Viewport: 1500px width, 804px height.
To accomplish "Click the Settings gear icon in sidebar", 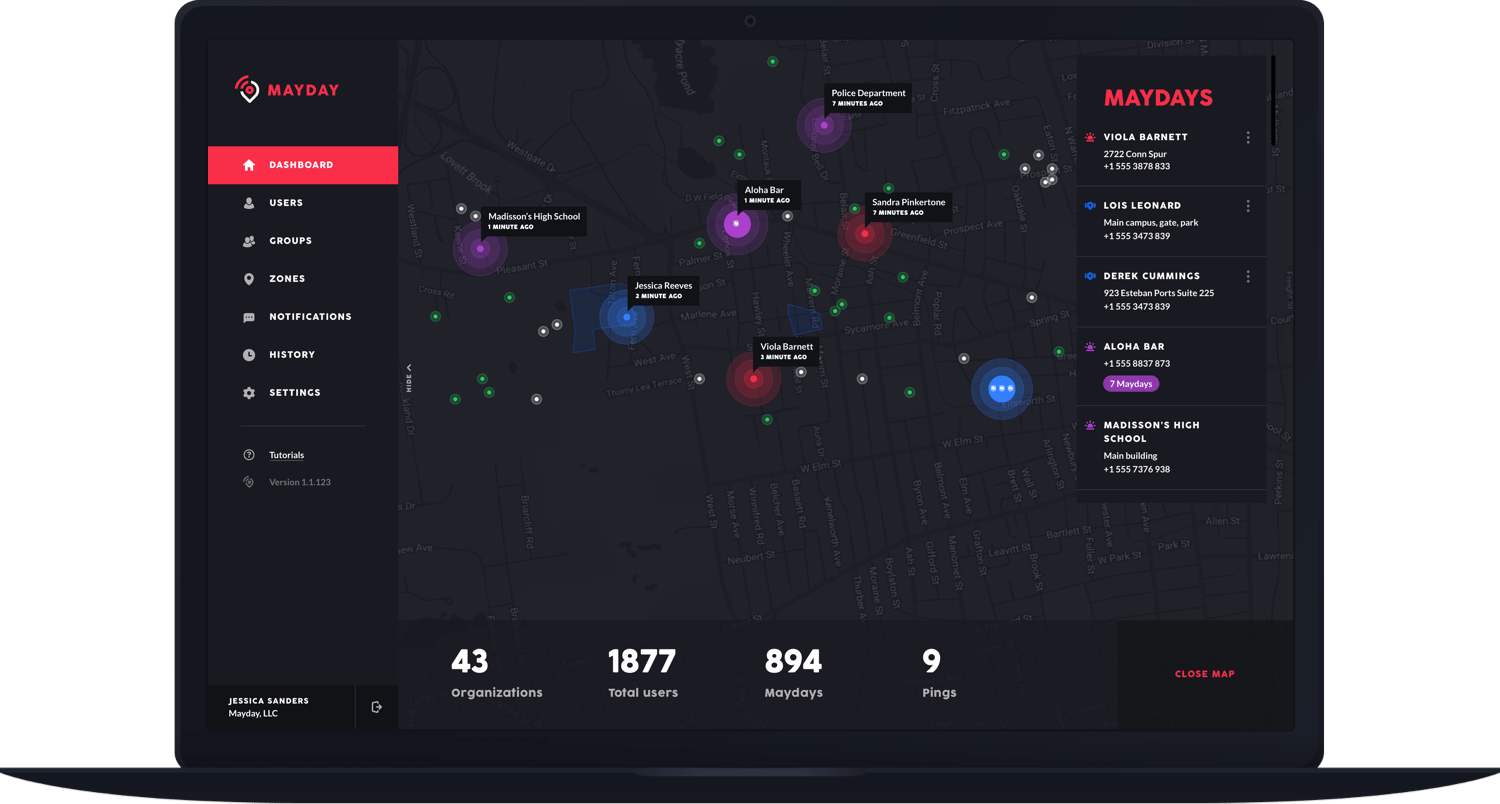I will (x=249, y=393).
